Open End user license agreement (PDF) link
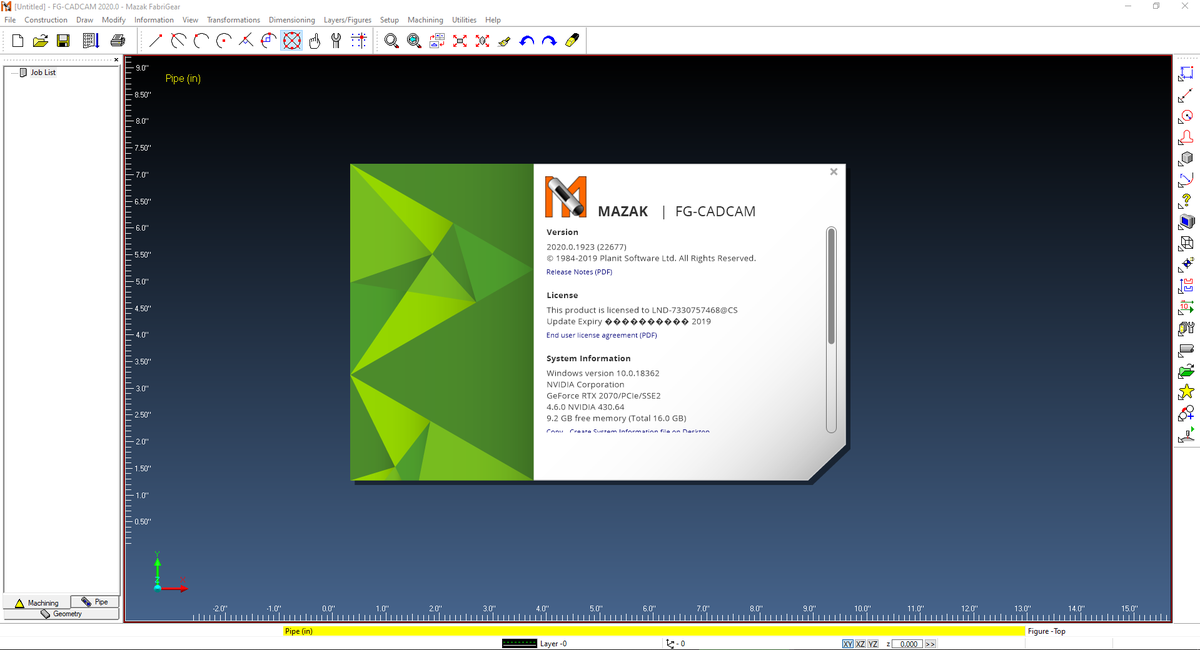This screenshot has height=650, width=1200. pyautogui.click(x=601, y=335)
